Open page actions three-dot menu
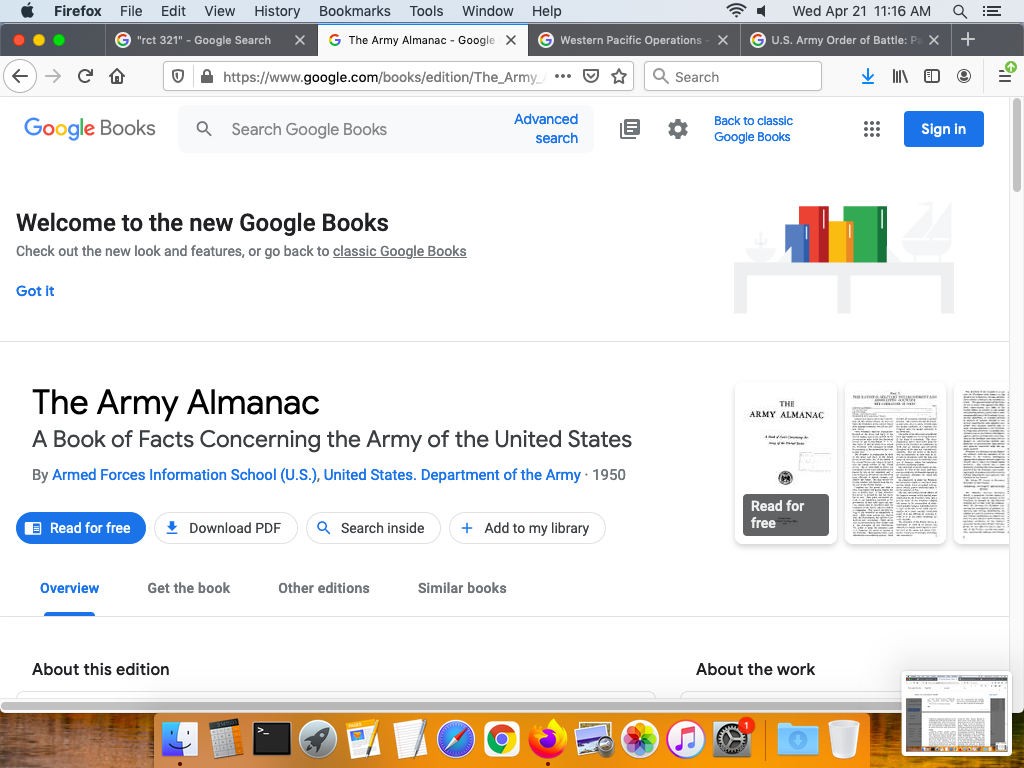Screen dimensions: 1024x768 point(563,77)
